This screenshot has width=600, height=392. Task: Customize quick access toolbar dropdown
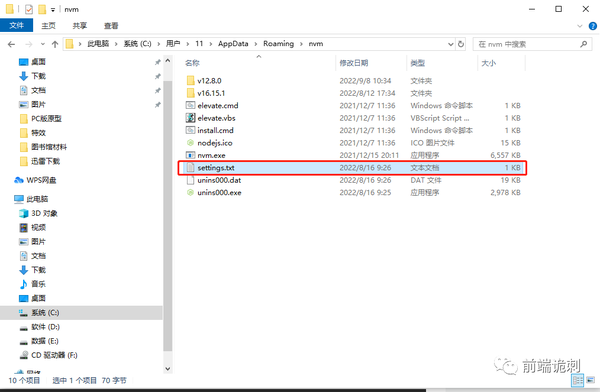[53, 10]
